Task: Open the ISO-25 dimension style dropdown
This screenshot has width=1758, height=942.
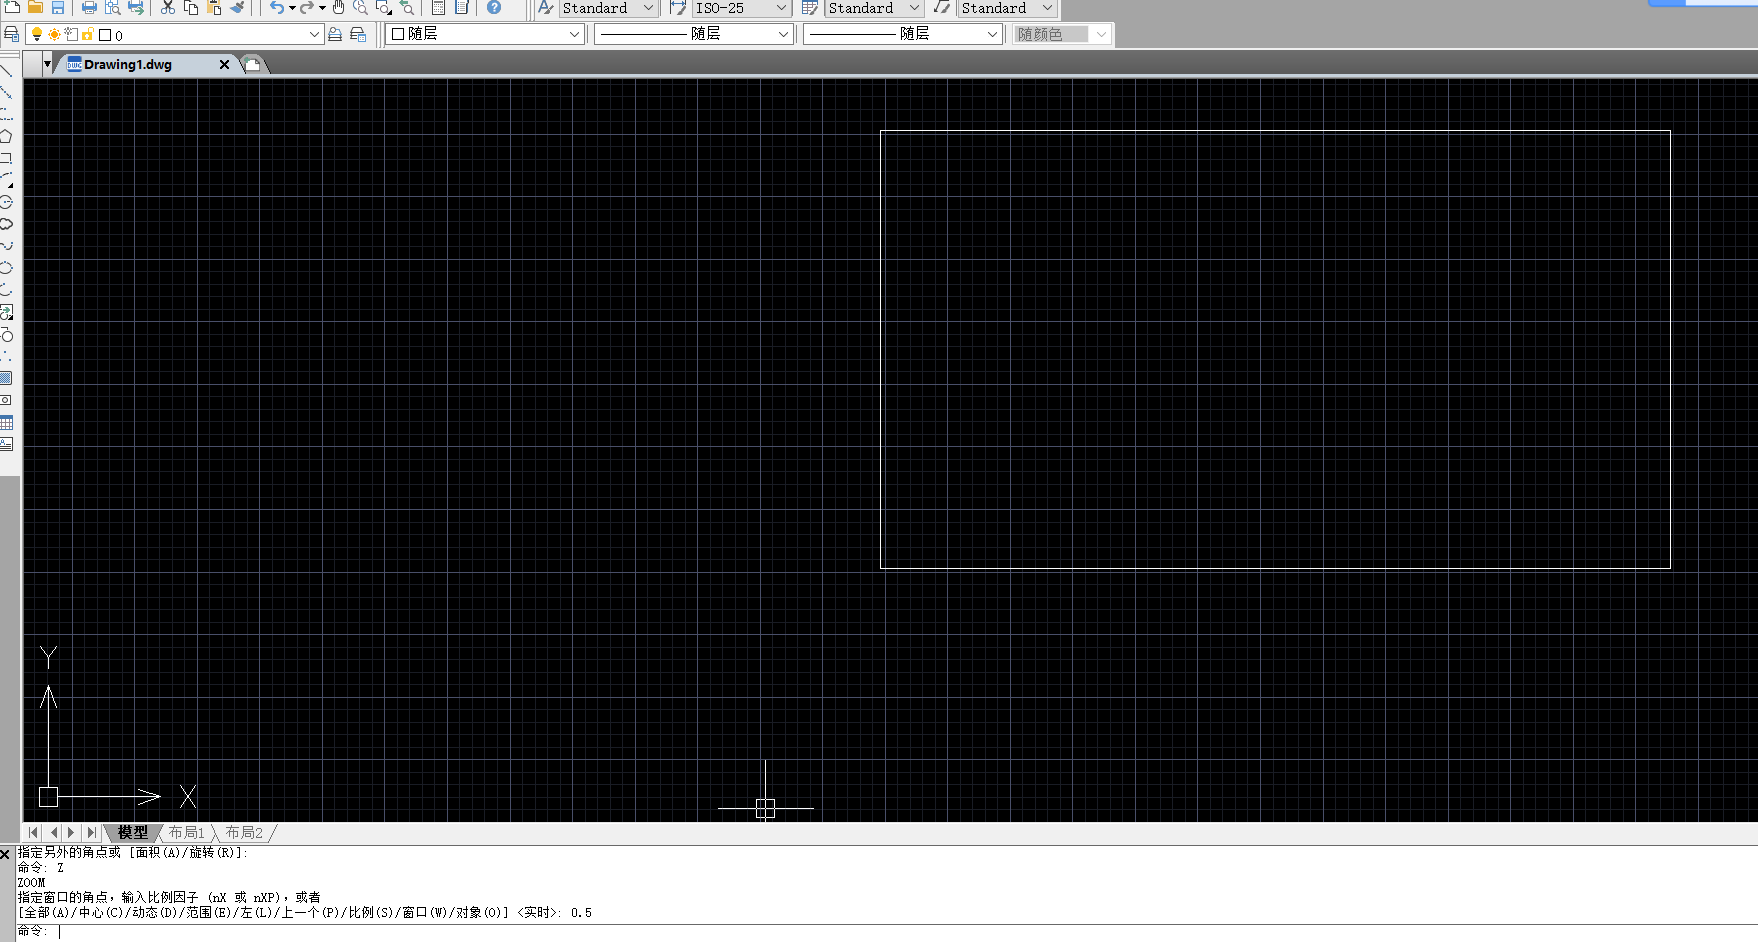Action: (x=782, y=8)
